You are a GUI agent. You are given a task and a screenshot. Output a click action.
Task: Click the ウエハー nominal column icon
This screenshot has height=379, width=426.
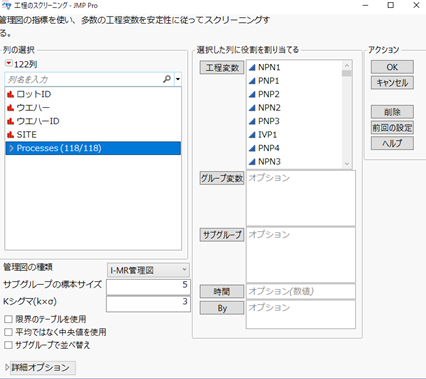point(10,108)
